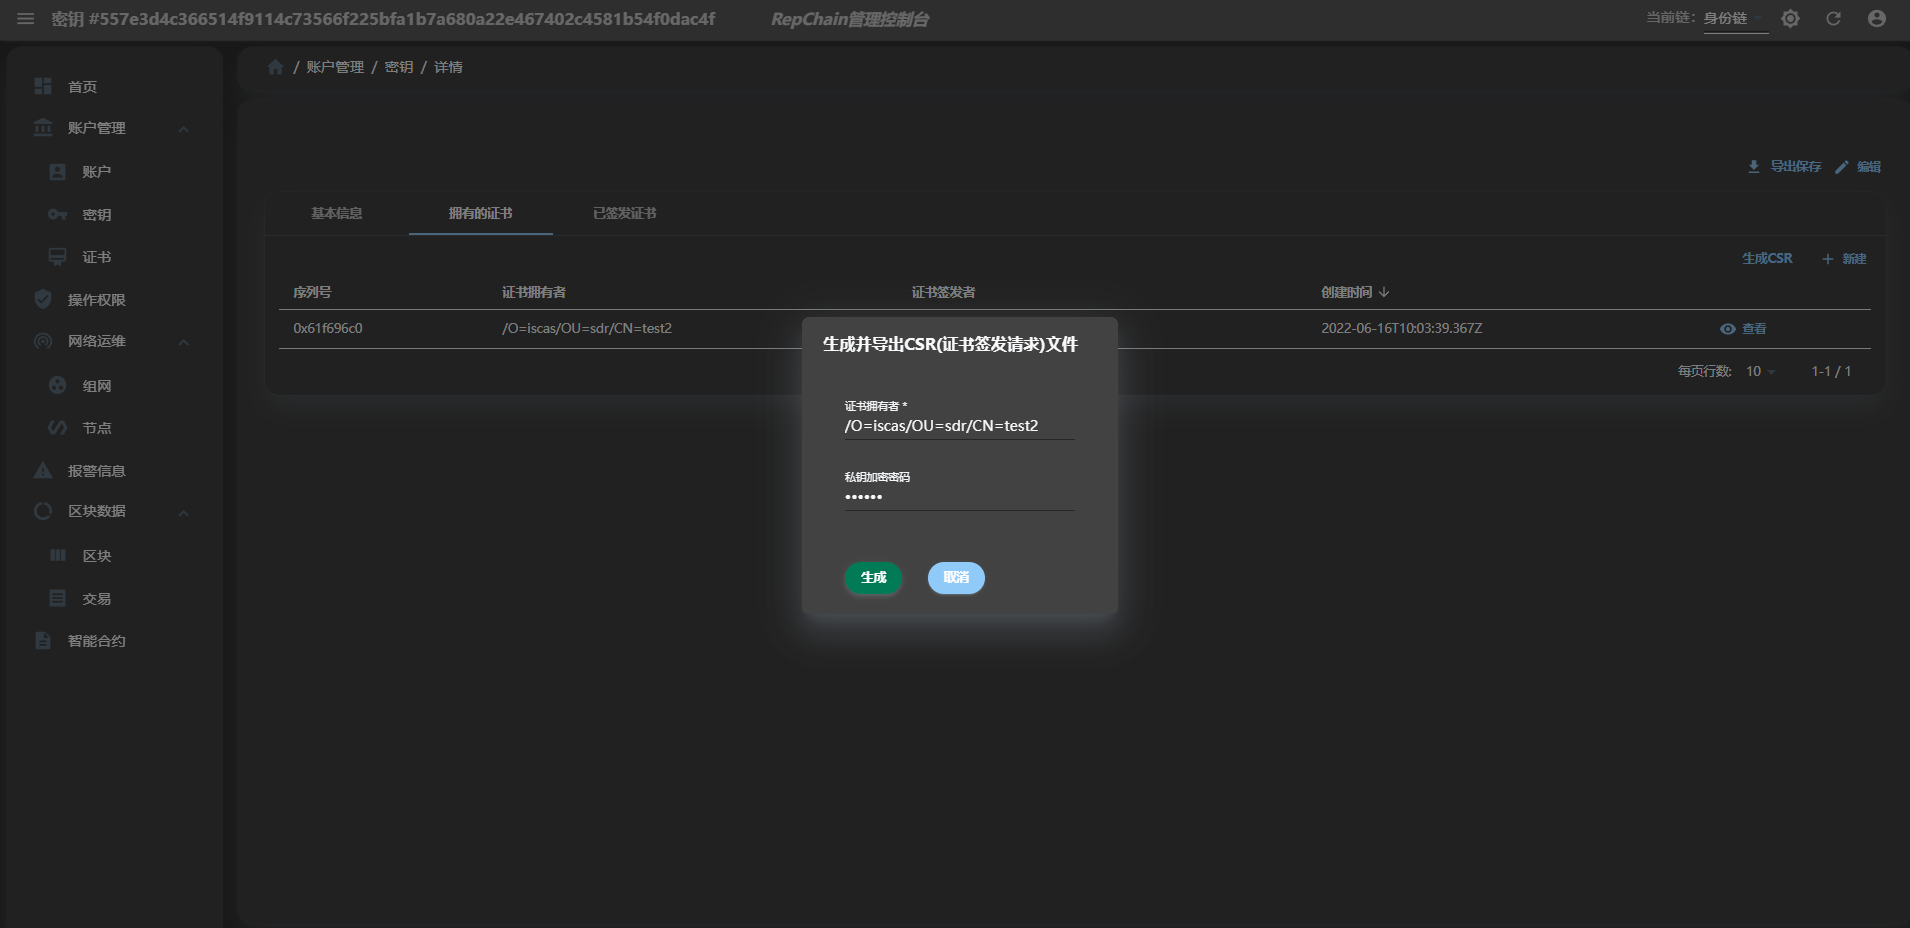Click the 生成CSR button above the table
The height and width of the screenshot is (928, 1910).
[x=1767, y=259]
